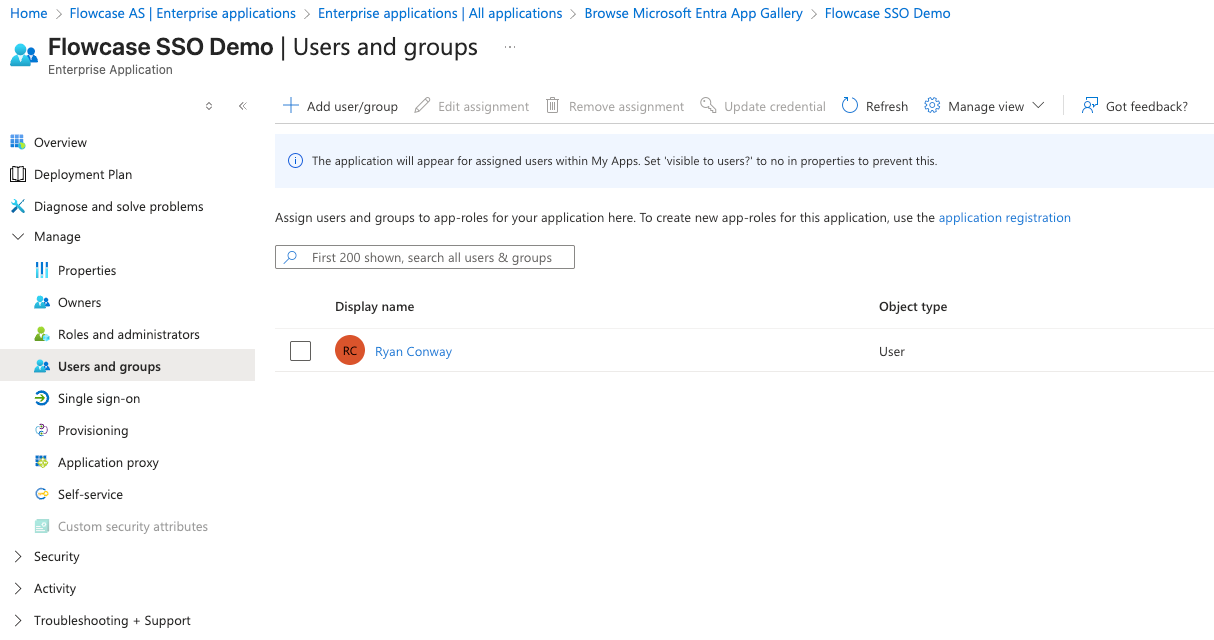Screen dimensions: 1214x640
Task: Collapse the Manage section chevron
Action: point(17,237)
